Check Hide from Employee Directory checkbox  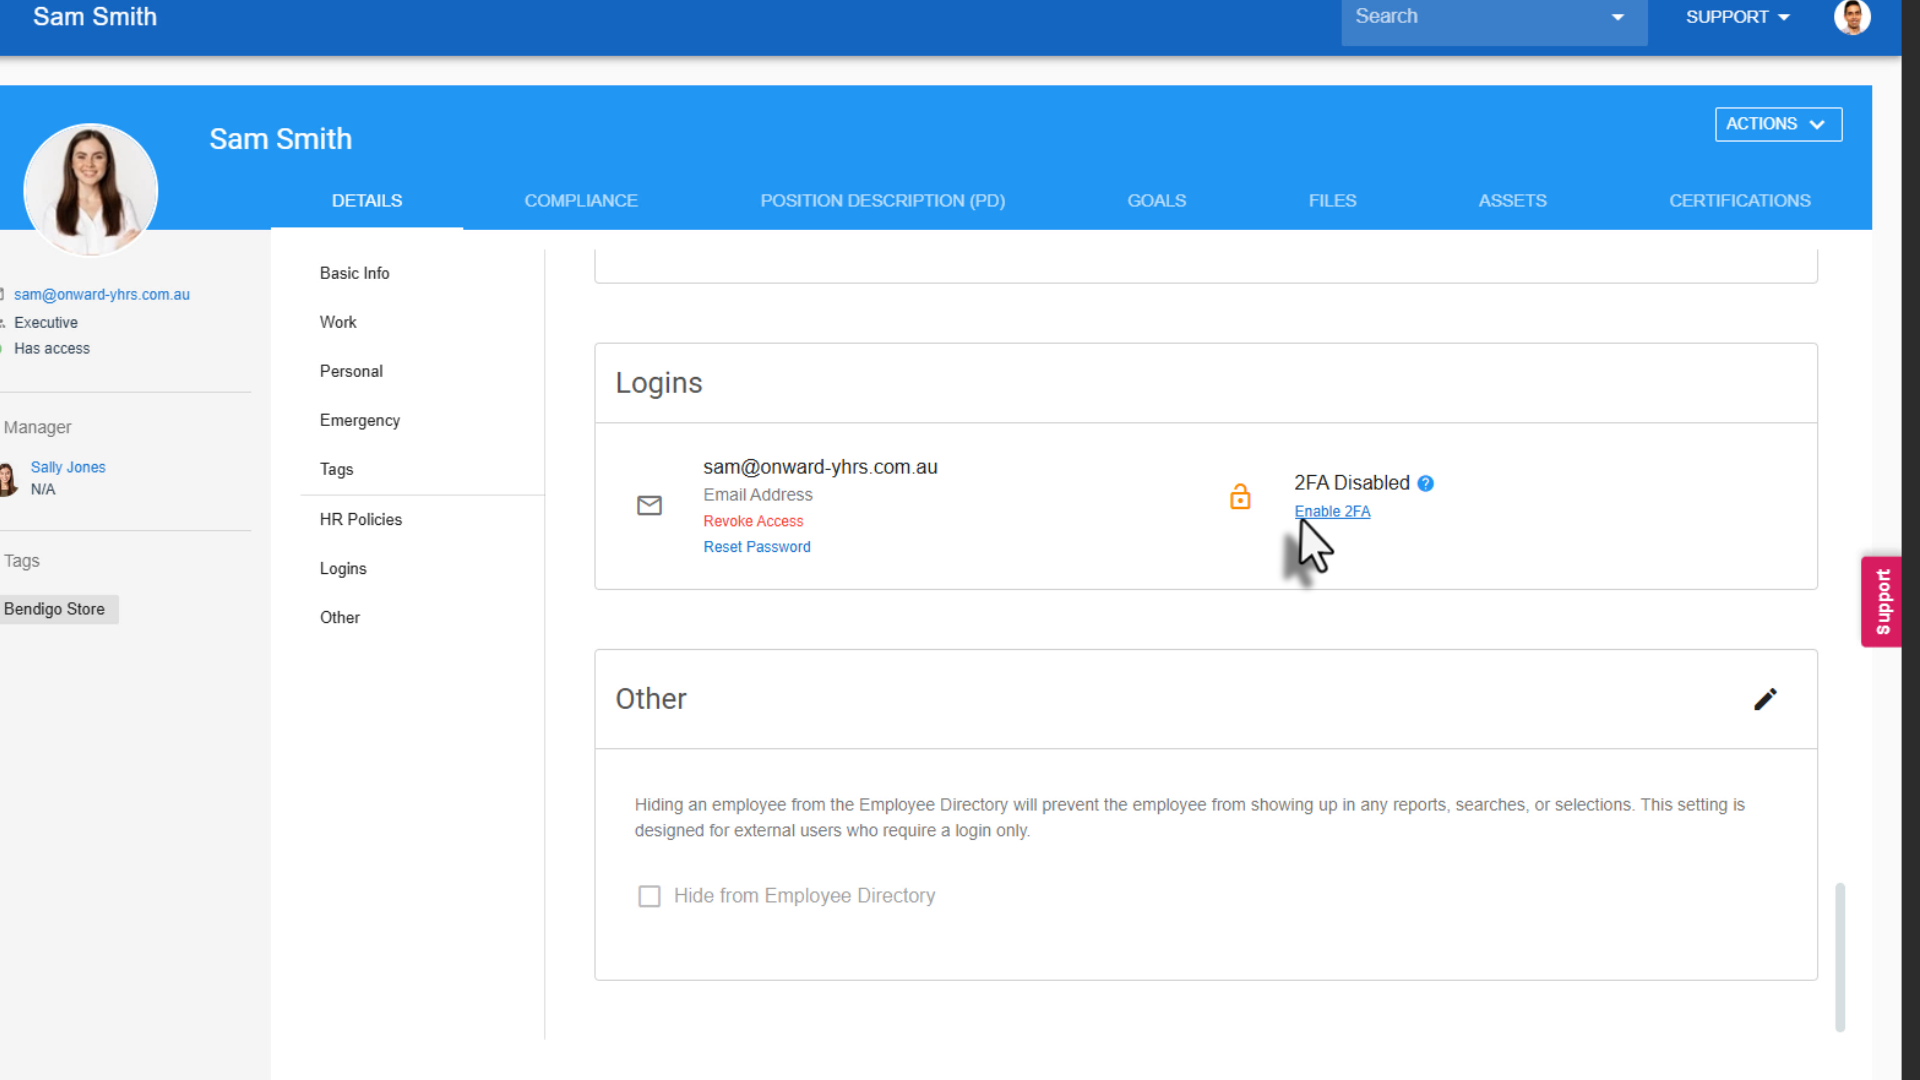(x=649, y=896)
